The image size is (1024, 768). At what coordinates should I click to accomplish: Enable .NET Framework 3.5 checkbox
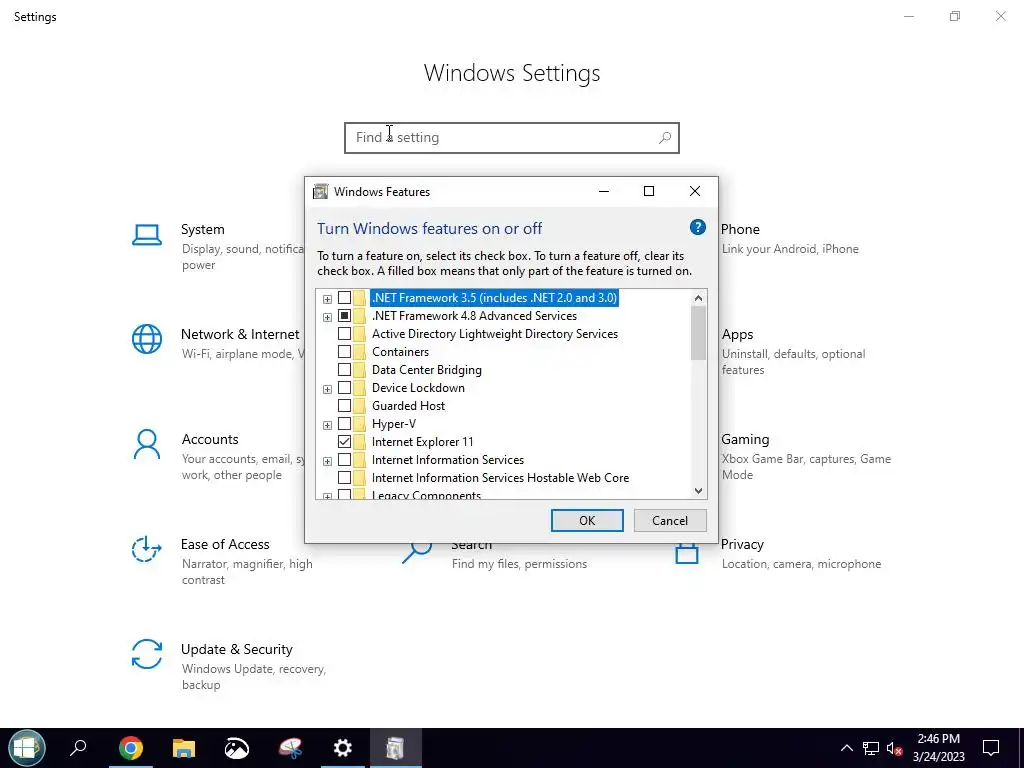[x=344, y=298]
